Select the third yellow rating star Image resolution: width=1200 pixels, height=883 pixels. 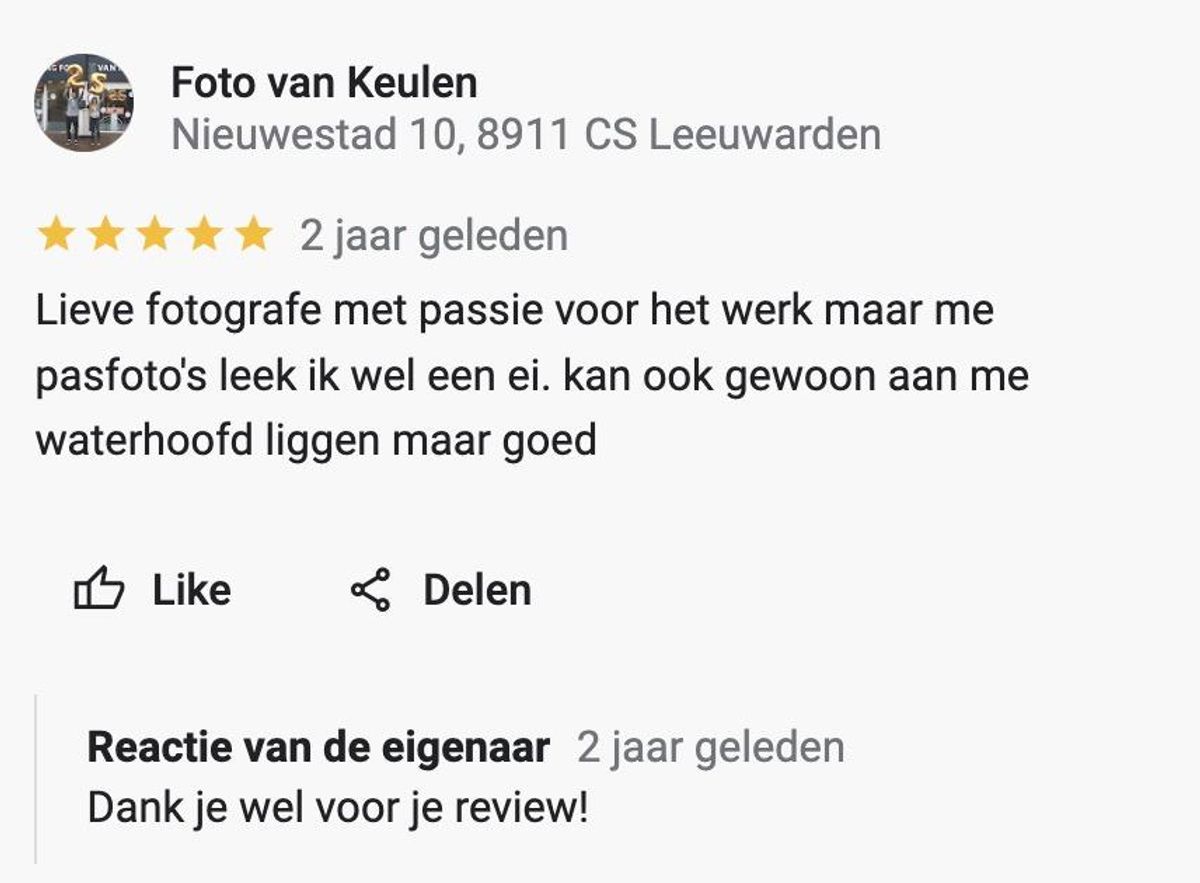click(155, 235)
